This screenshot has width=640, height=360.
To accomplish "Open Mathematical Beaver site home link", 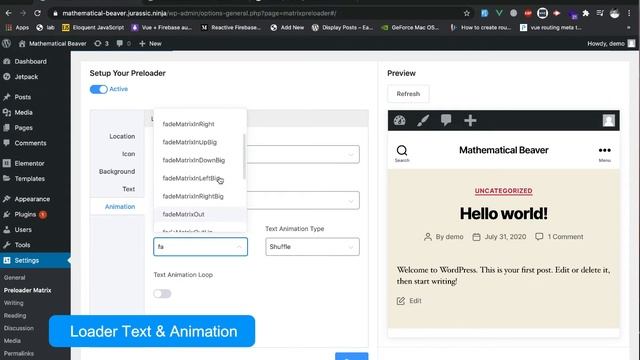I will click(53, 43).
